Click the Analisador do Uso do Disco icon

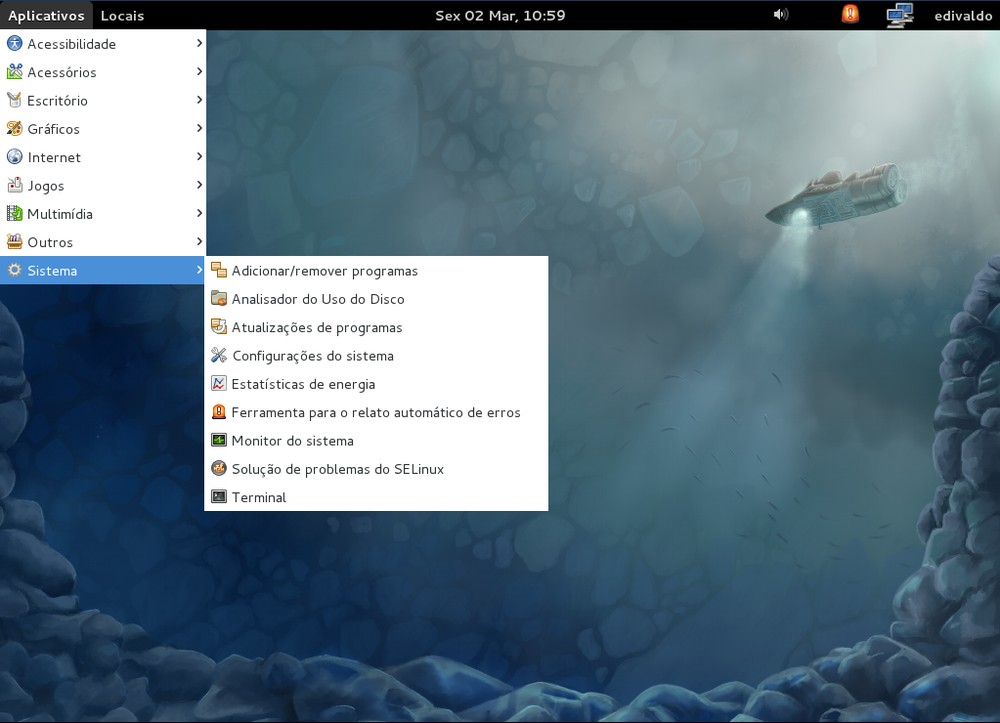[x=218, y=298]
